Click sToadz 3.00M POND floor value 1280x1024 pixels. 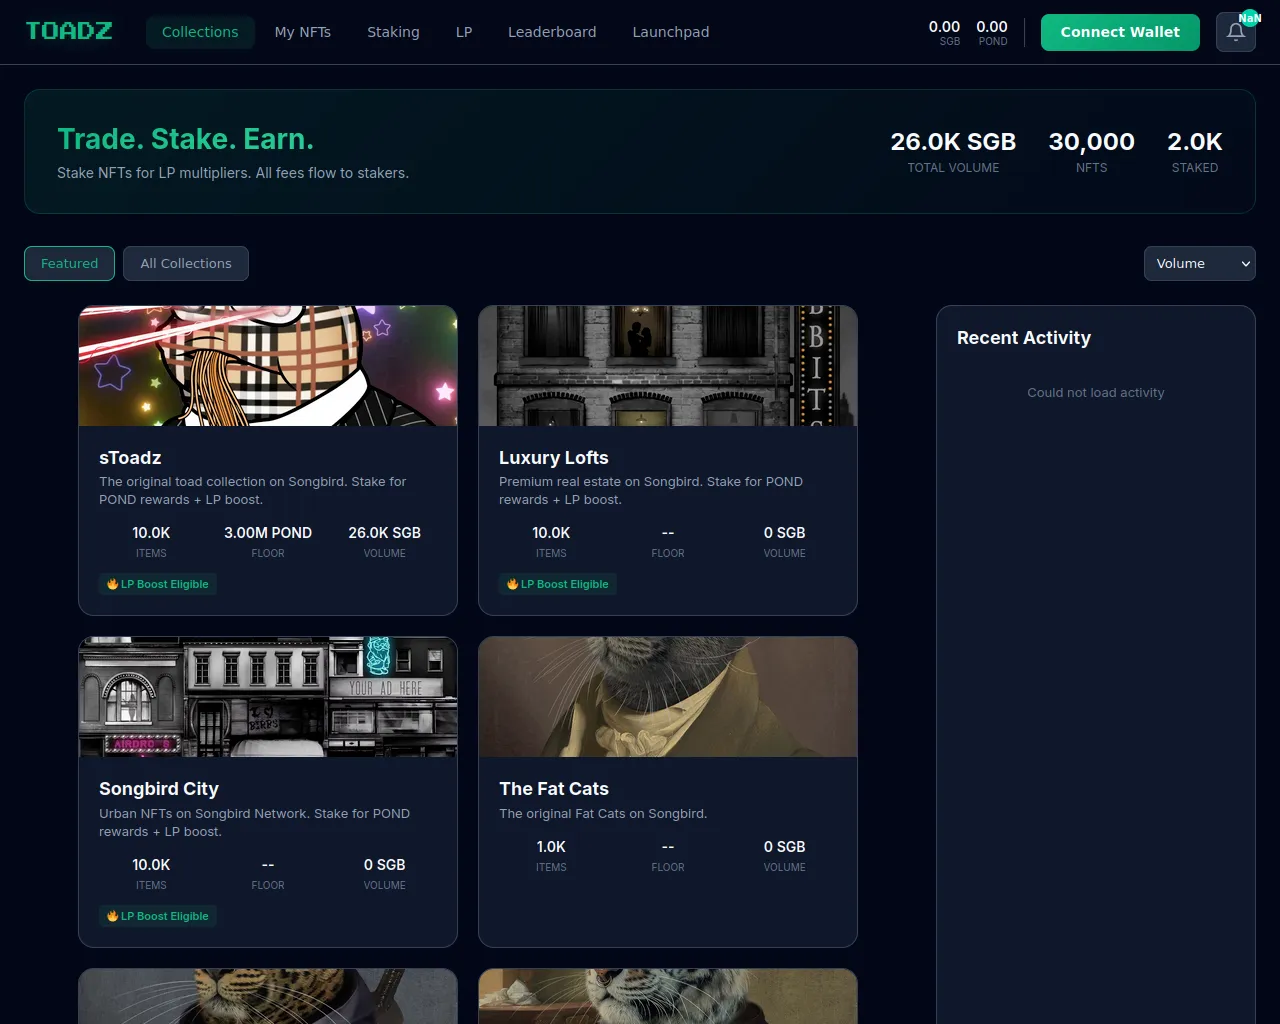pos(268,533)
